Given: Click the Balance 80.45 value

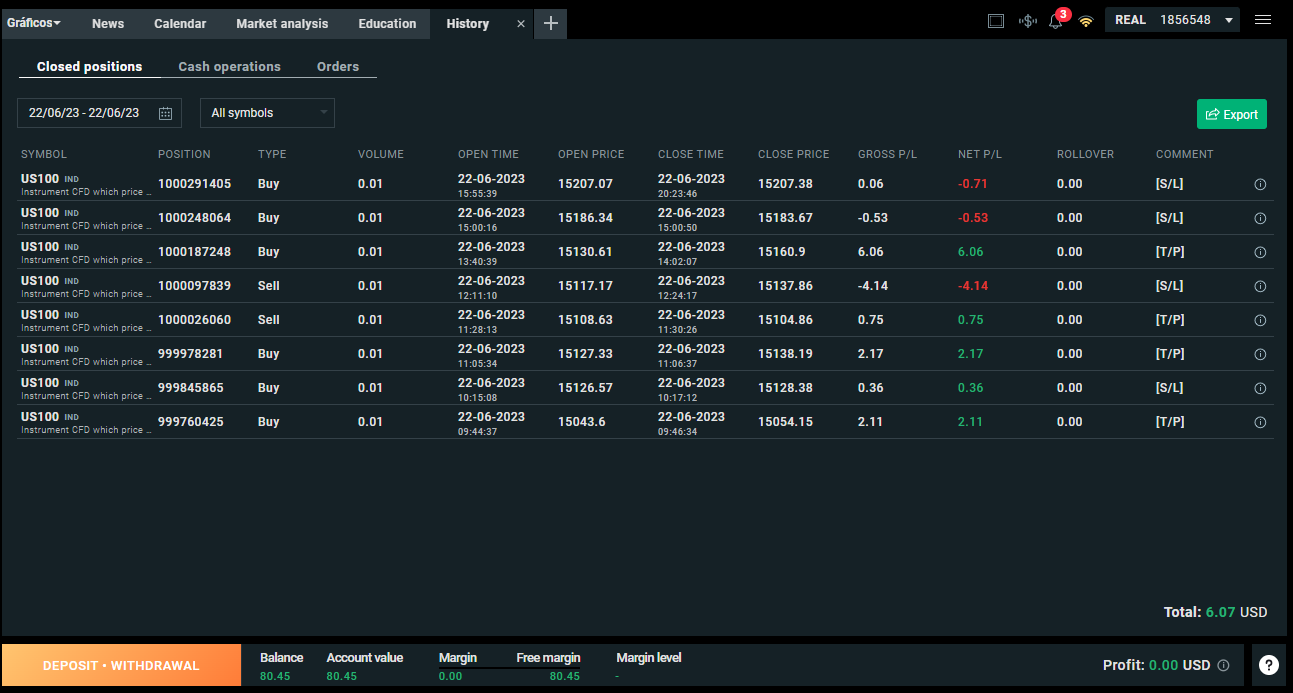Looking at the screenshot, I should pyautogui.click(x=274, y=676).
